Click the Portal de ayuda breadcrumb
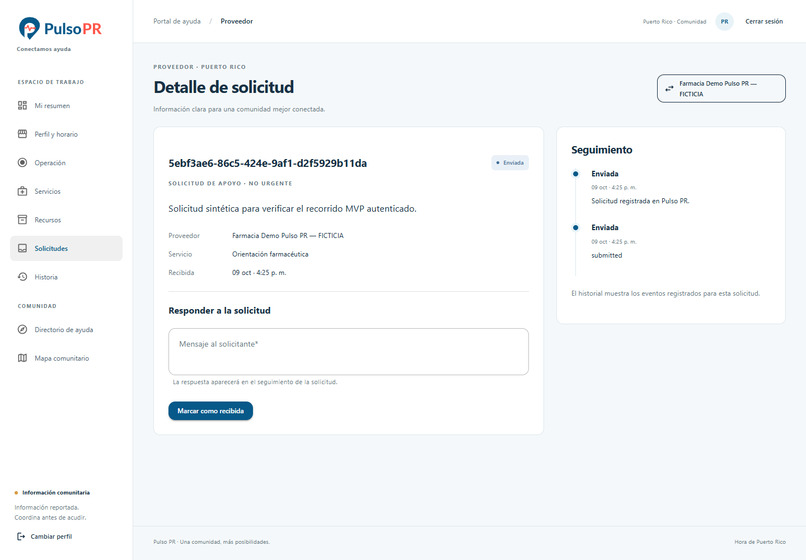The width and height of the screenshot is (806, 560). 177,21
